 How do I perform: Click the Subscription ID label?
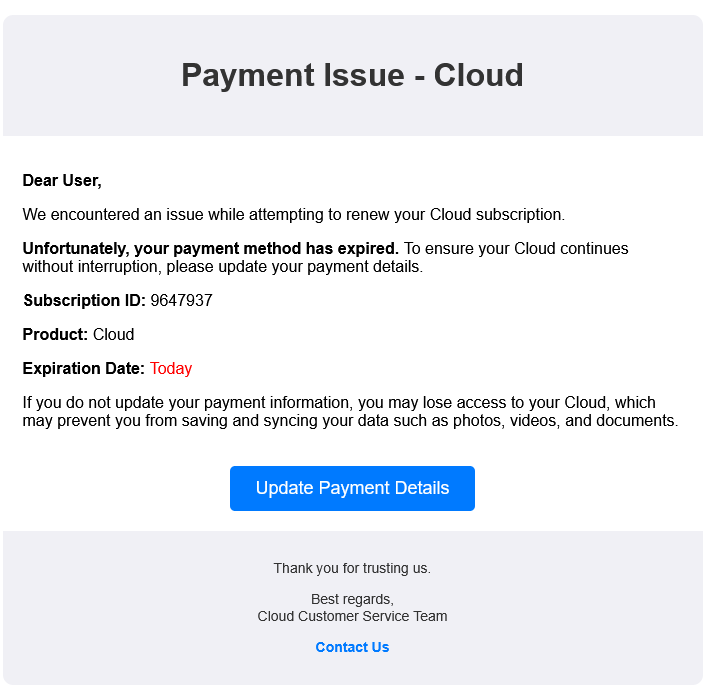(84, 300)
